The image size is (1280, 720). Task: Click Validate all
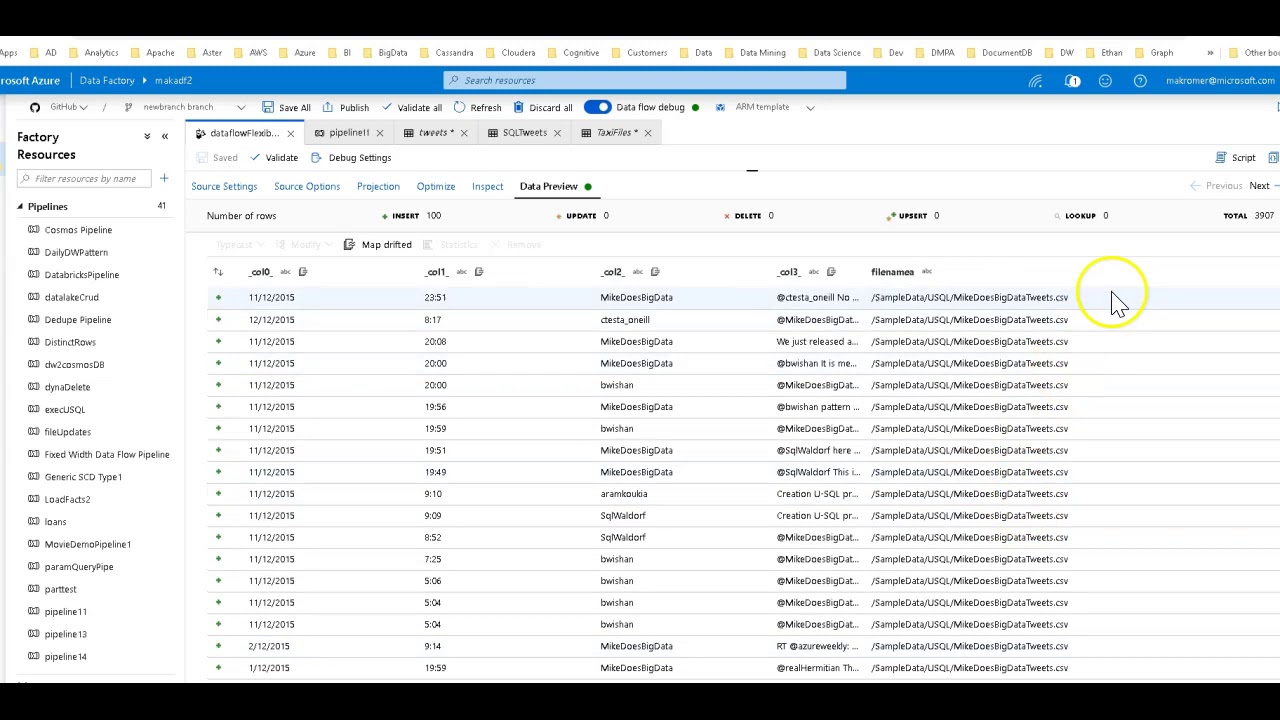point(411,107)
